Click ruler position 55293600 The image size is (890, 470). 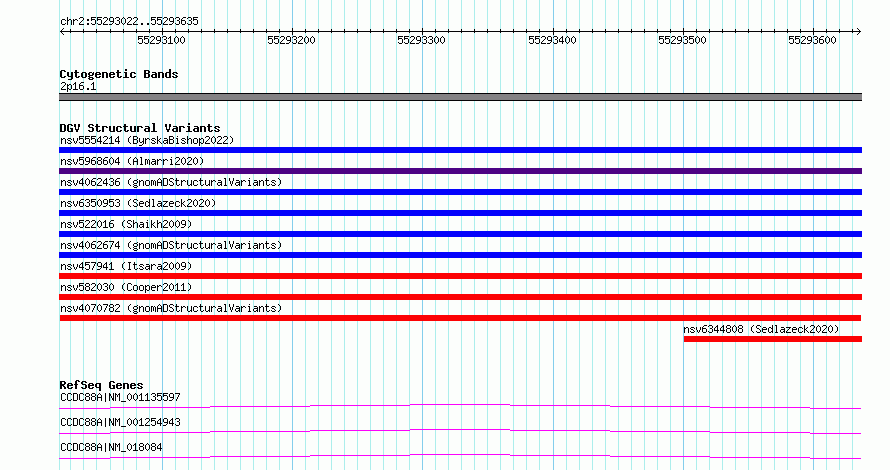point(812,40)
